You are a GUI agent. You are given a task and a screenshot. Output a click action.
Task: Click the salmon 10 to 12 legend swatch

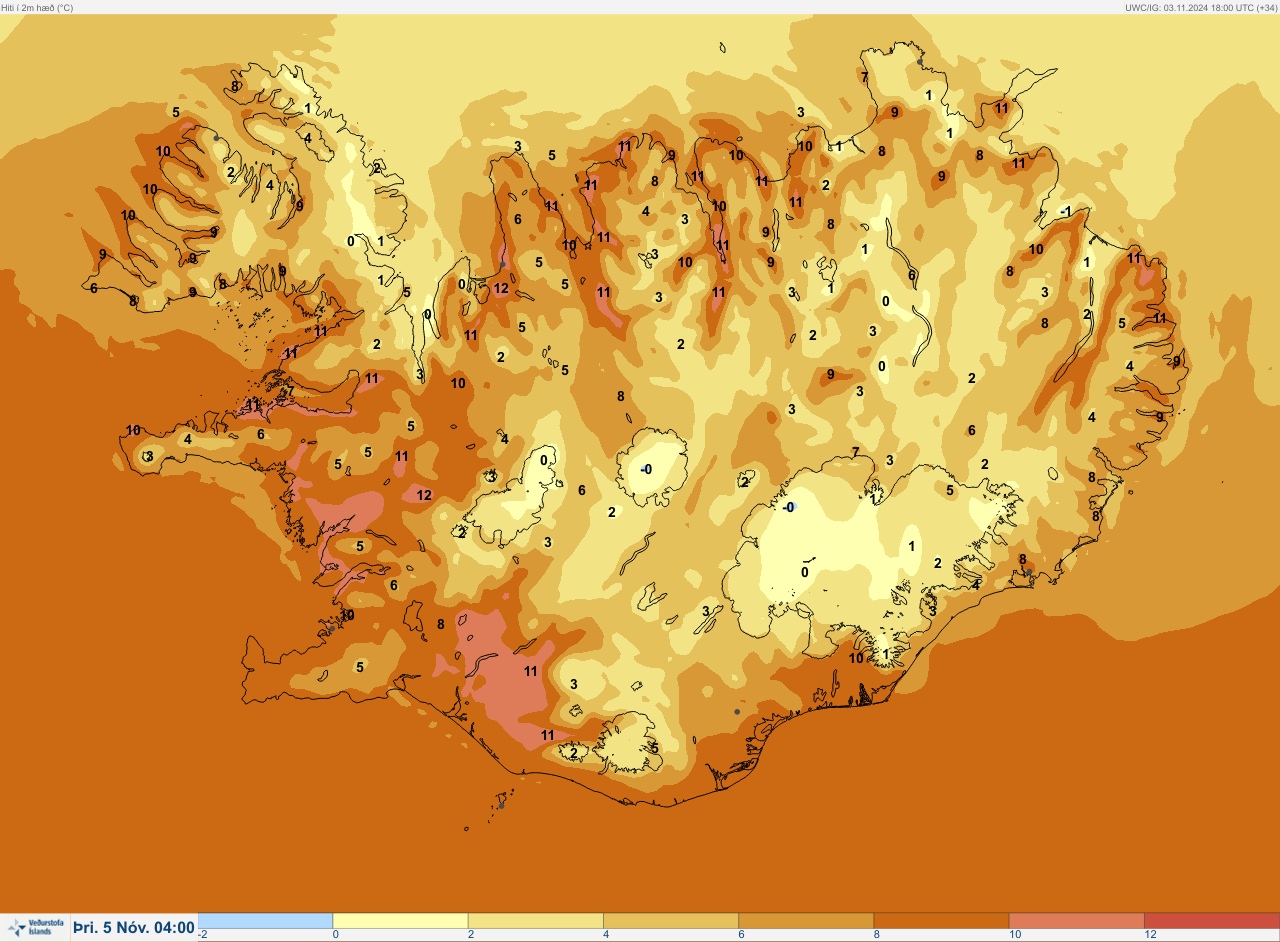point(1076,920)
